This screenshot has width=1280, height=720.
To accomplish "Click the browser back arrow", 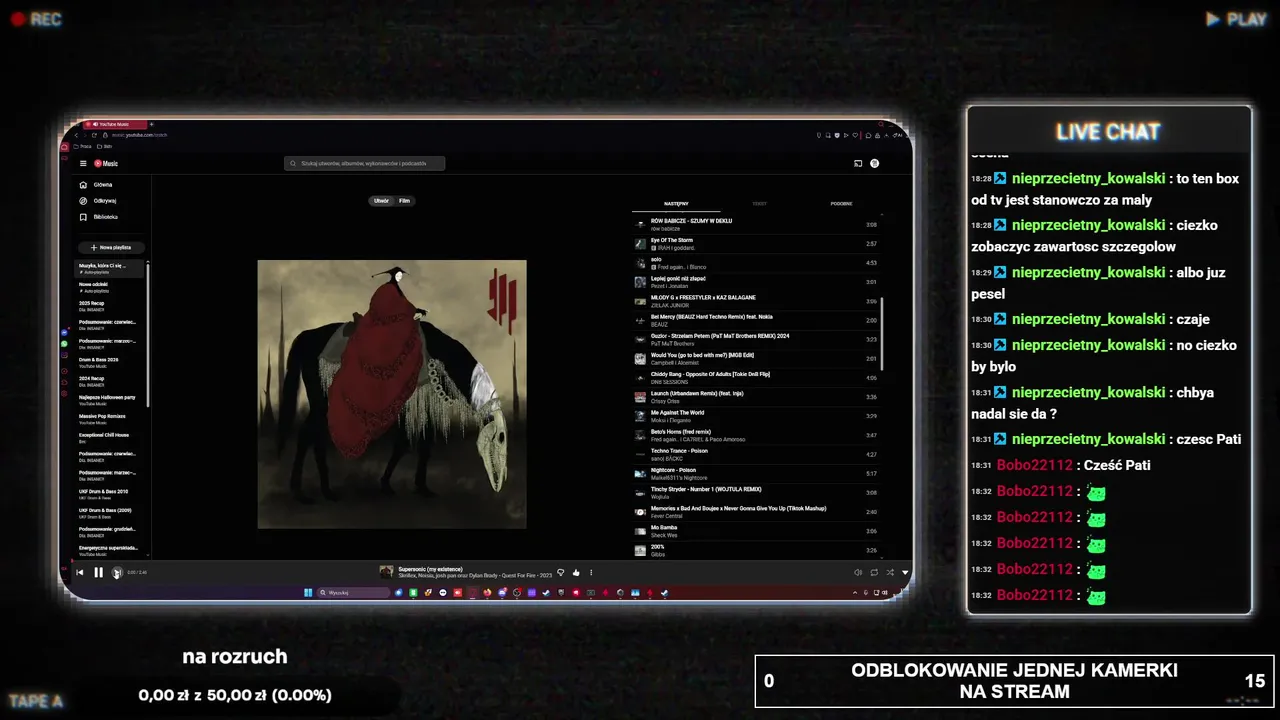I will [75, 135].
